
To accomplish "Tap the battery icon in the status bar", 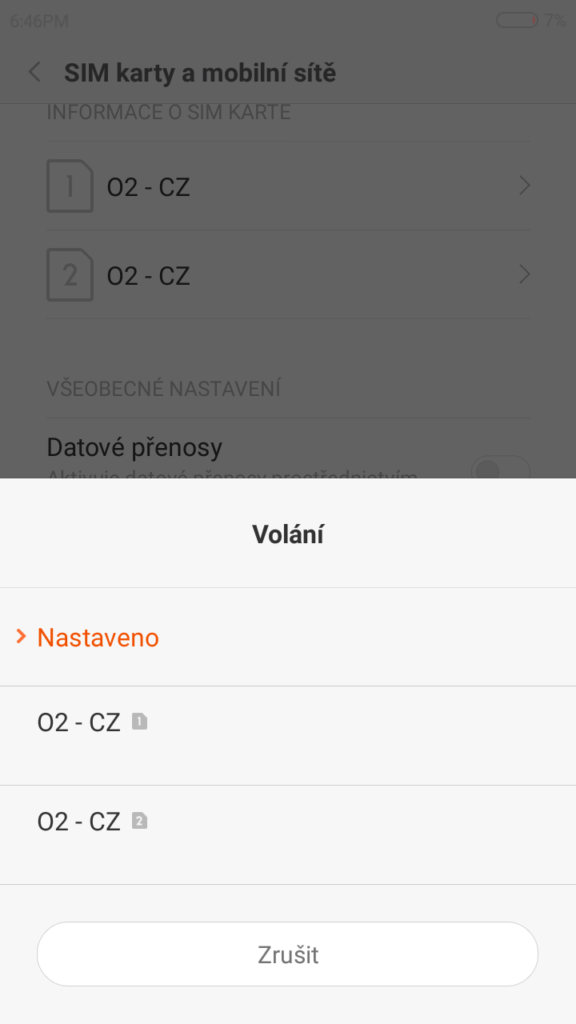I will (517, 20).
